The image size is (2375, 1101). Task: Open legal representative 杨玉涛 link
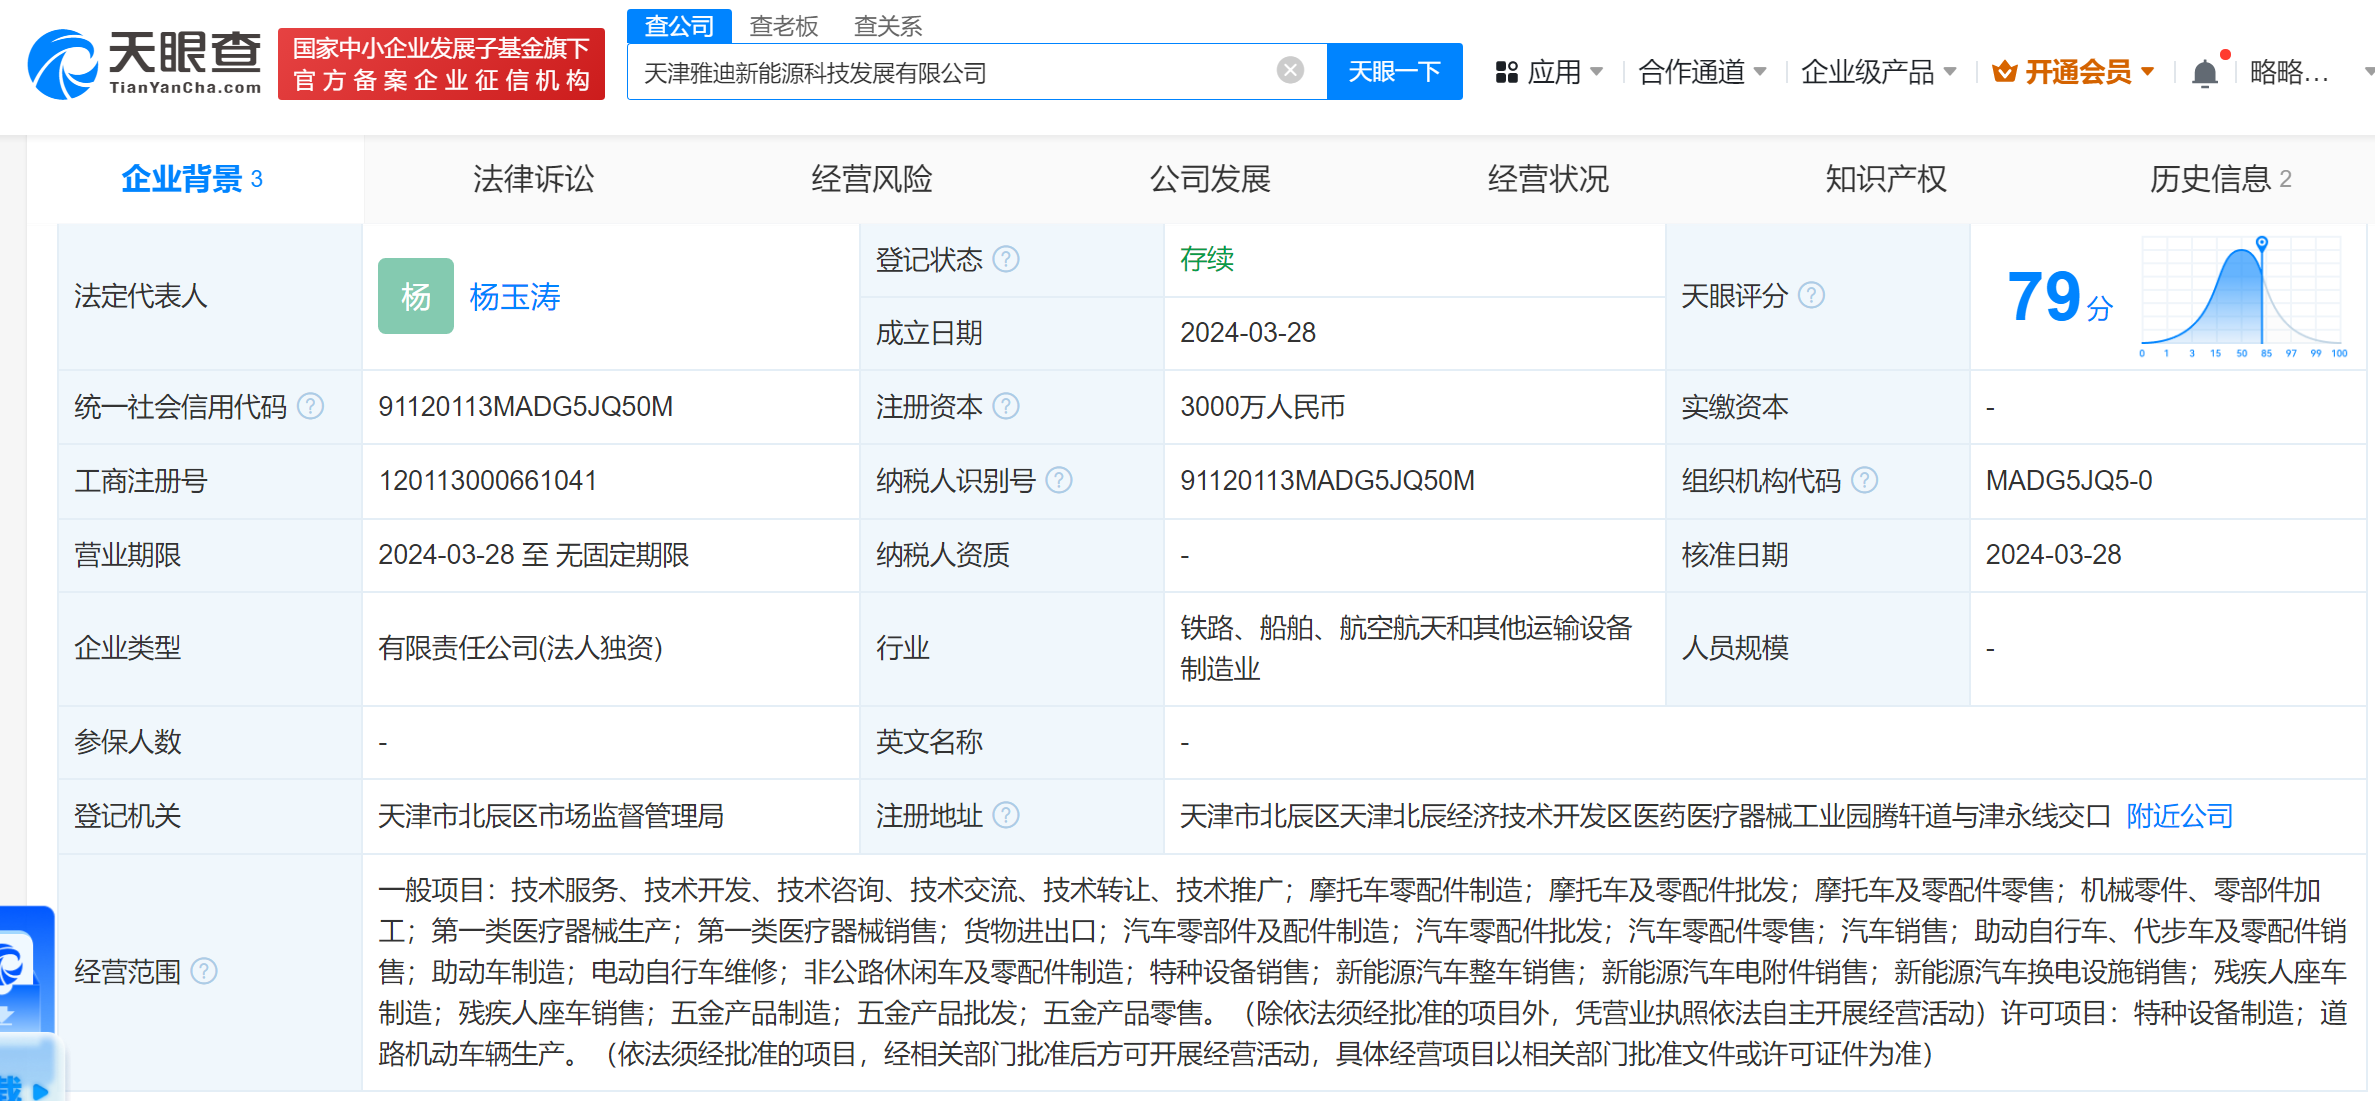(x=515, y=297)
